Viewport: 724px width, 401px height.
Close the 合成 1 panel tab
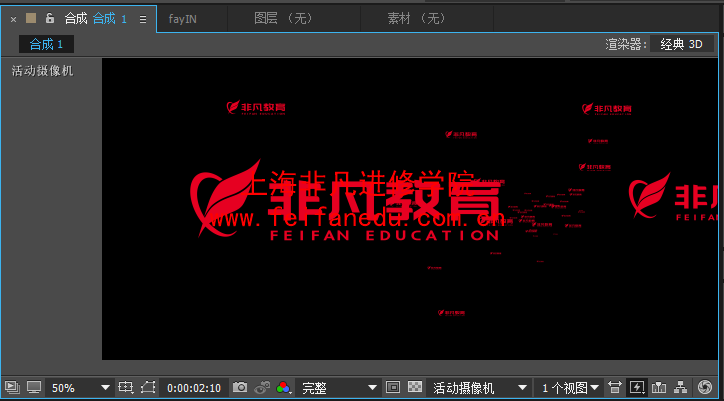[13, 19]
